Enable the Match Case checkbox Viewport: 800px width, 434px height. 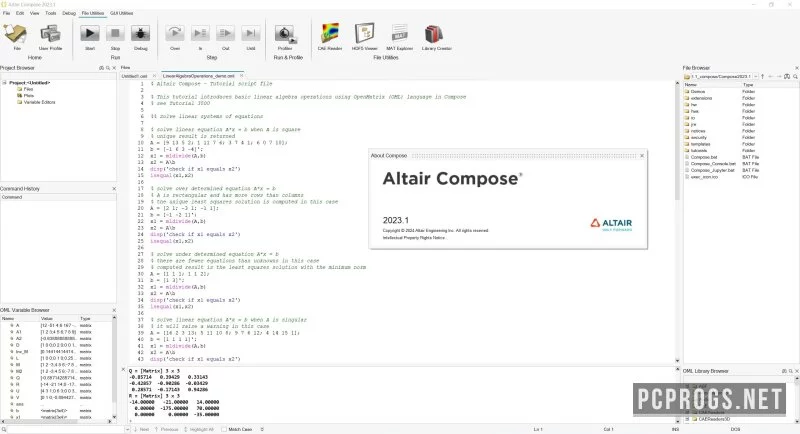point(223,429)
